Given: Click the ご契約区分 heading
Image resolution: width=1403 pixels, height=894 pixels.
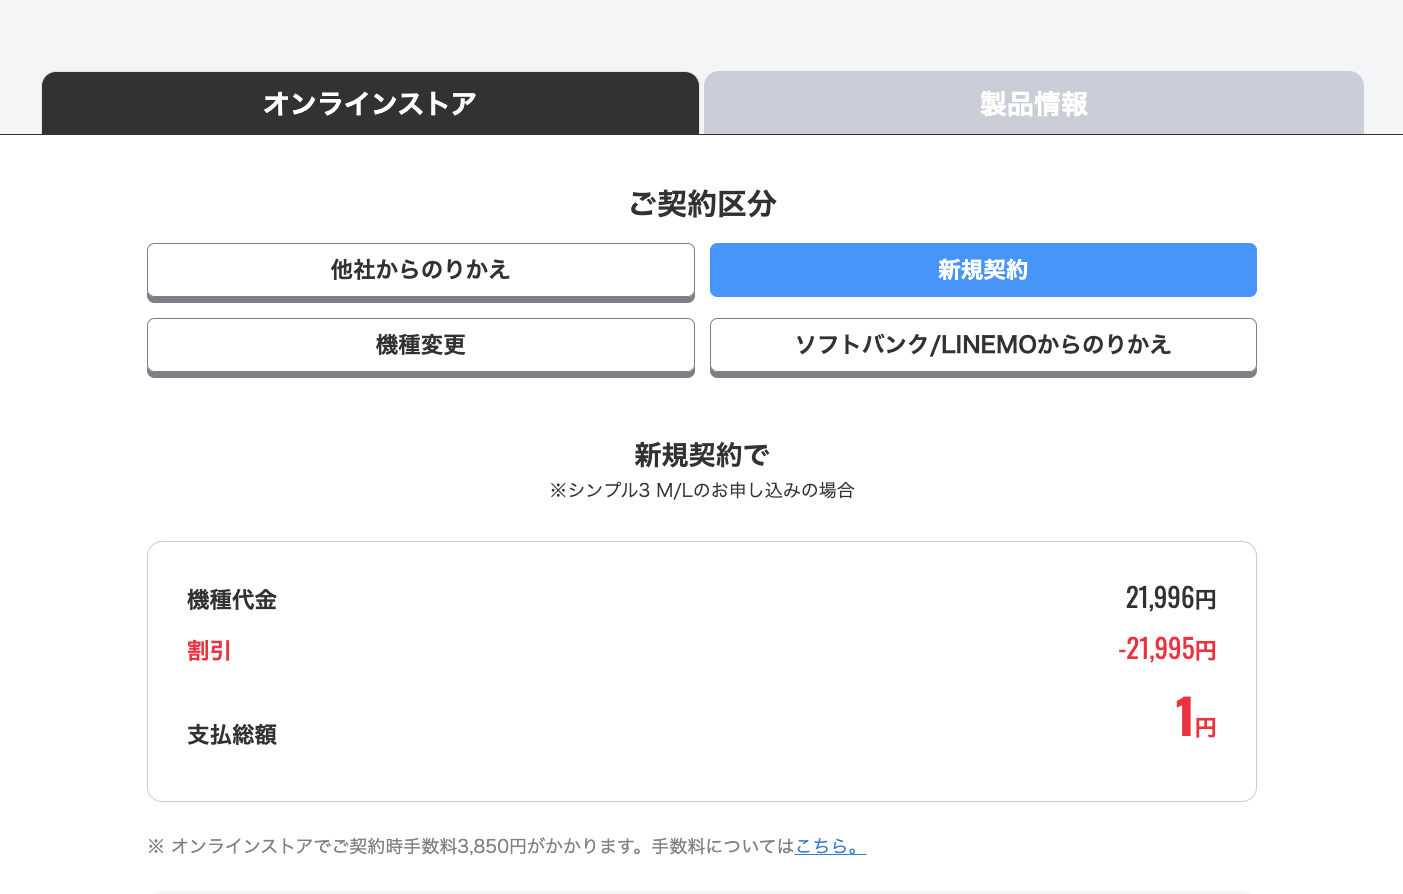Looking at the screenshot, I should [702, 204].
